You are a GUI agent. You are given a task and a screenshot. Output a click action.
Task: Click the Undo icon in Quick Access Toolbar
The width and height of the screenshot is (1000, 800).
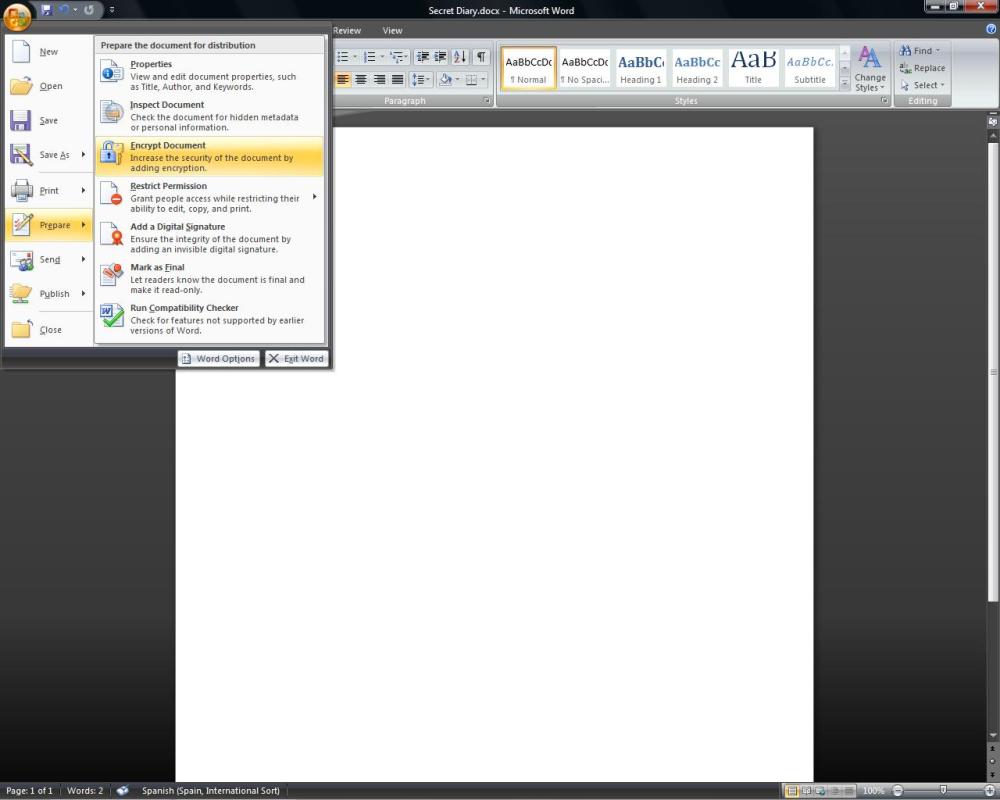tap(62, 10)
